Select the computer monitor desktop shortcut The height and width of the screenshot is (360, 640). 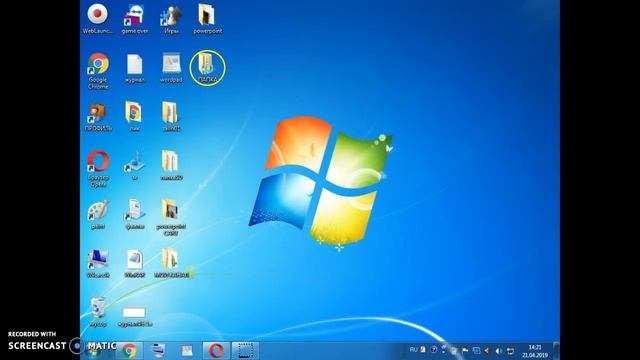[x=98, y=263]
